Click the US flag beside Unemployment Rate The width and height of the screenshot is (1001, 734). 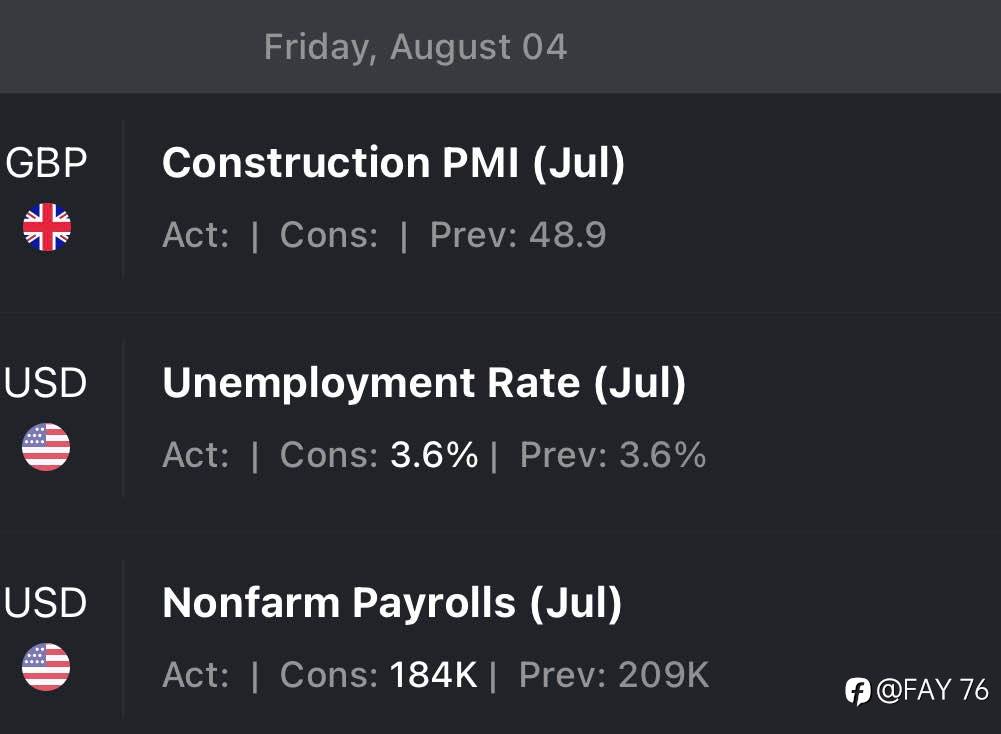(x=46, y=447)
